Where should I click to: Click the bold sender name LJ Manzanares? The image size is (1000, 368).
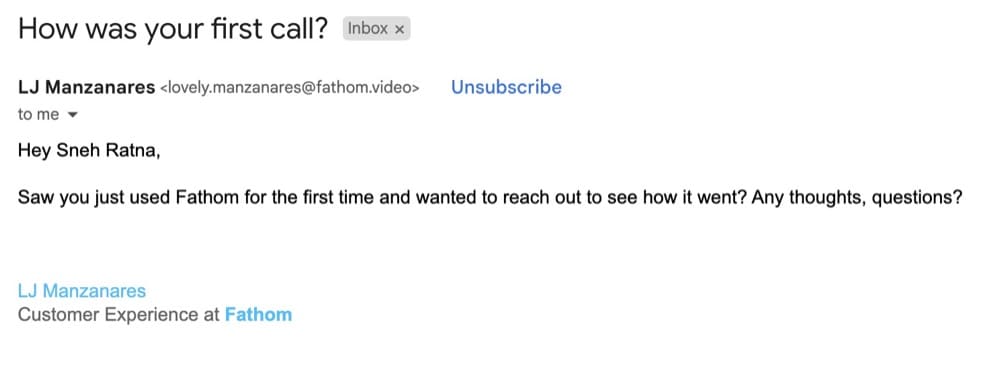pos(86,87)
